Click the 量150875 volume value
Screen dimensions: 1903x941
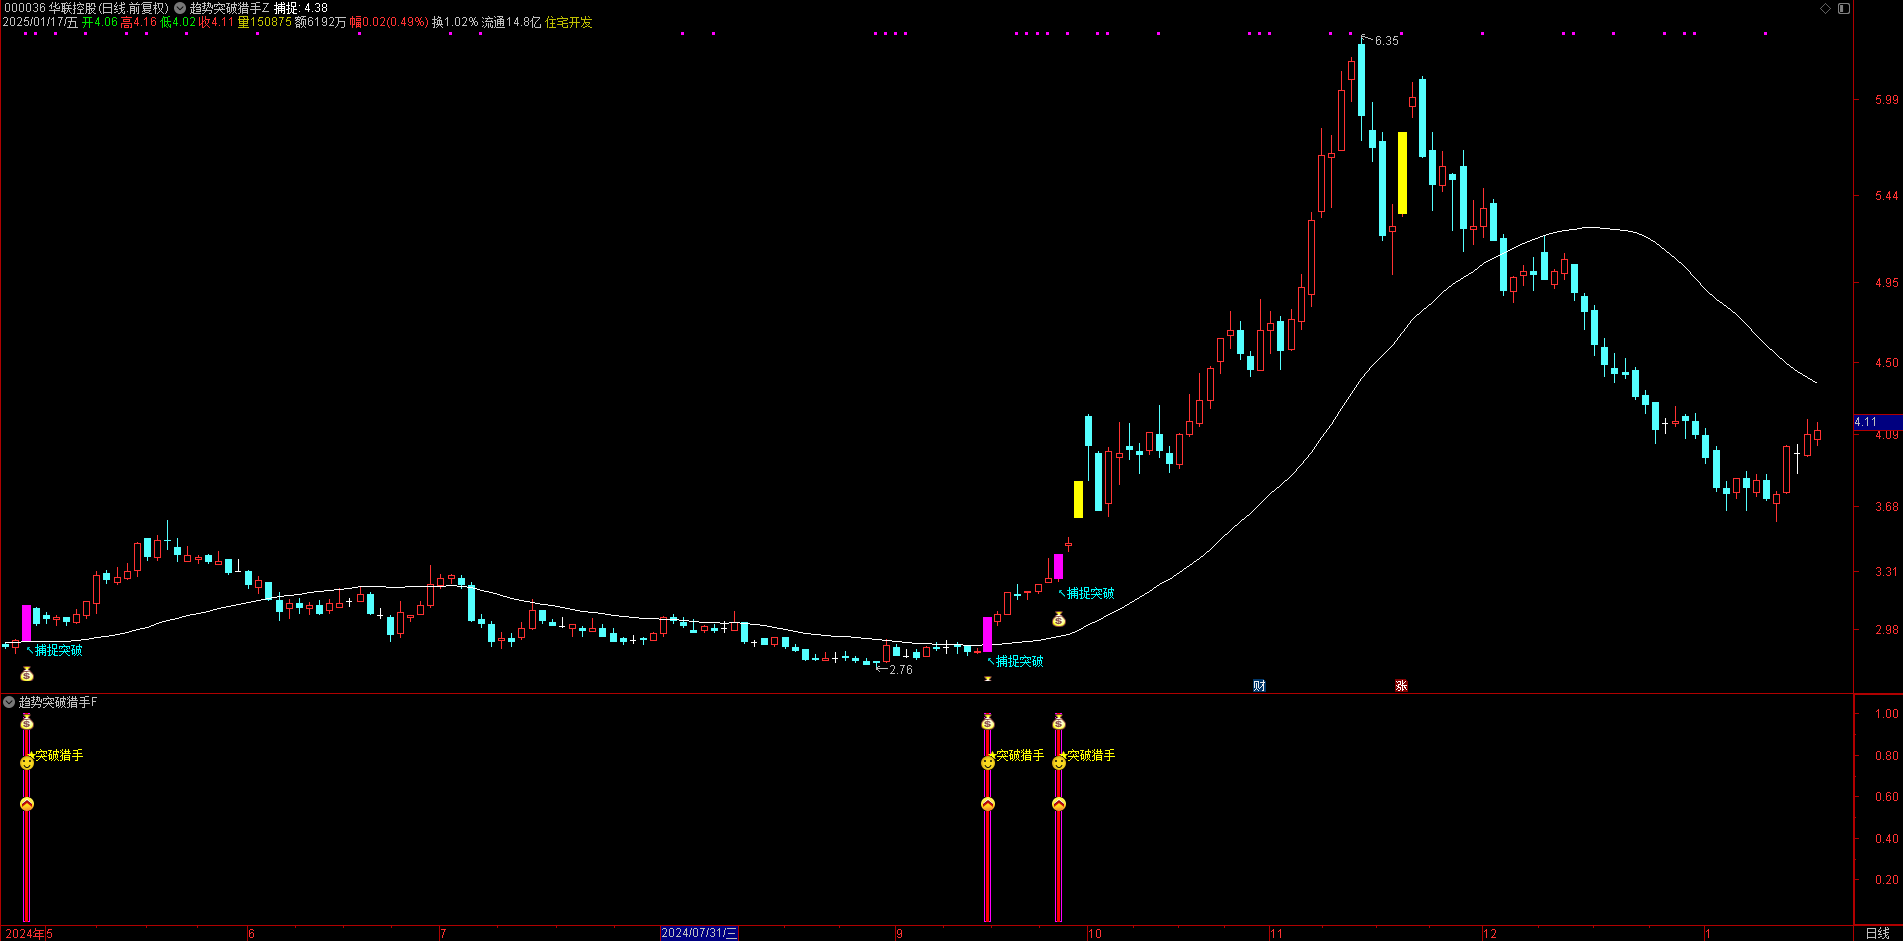click(264, 22)
